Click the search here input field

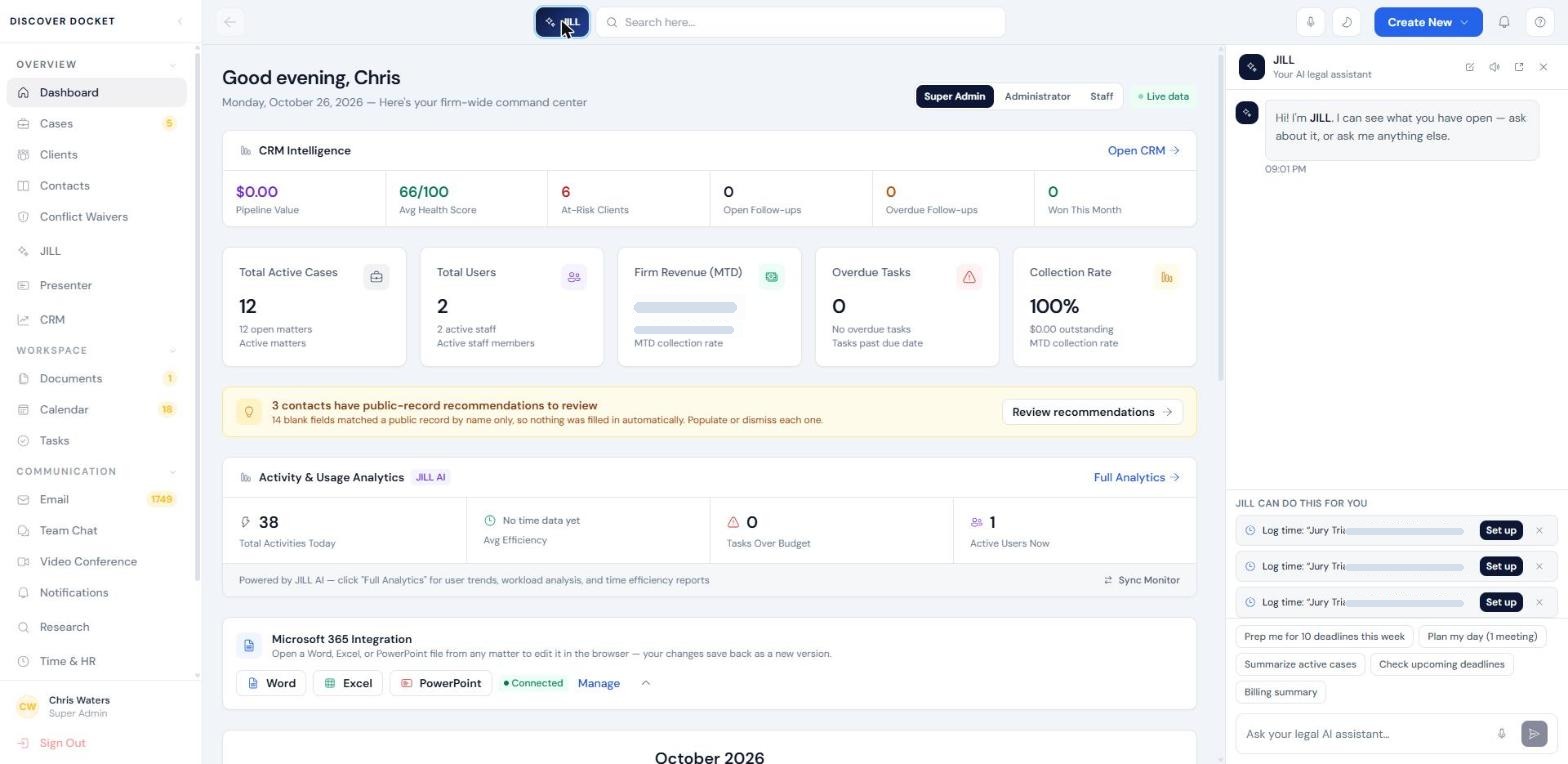pos(801,22)
